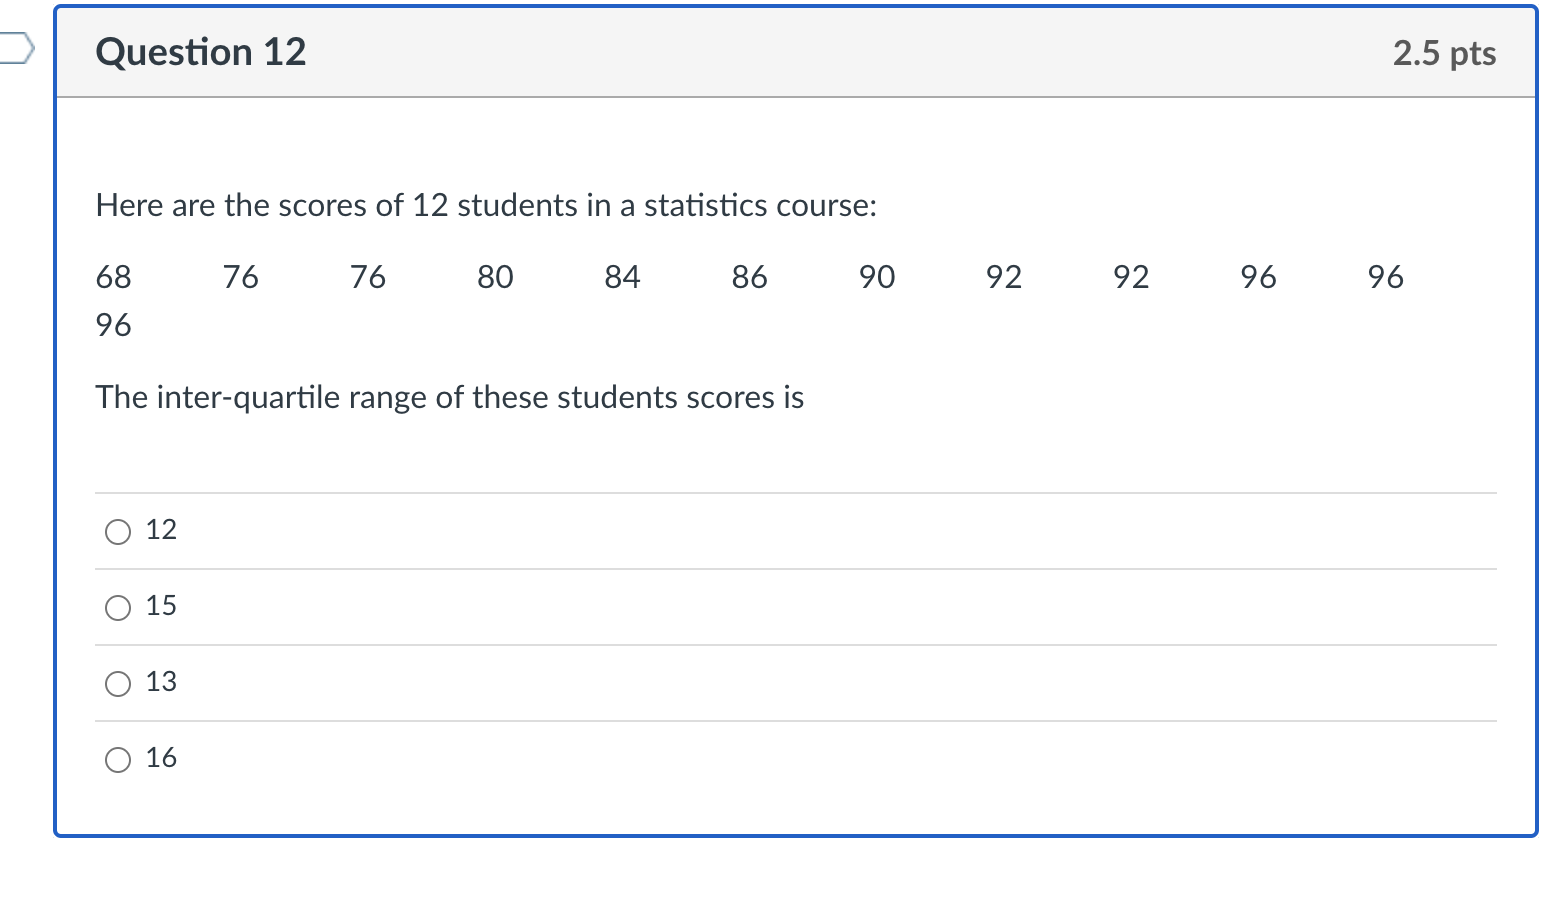Click the Question 12 header title
The width and height of the screenshot is (1554, 902).
coord(200,52)
